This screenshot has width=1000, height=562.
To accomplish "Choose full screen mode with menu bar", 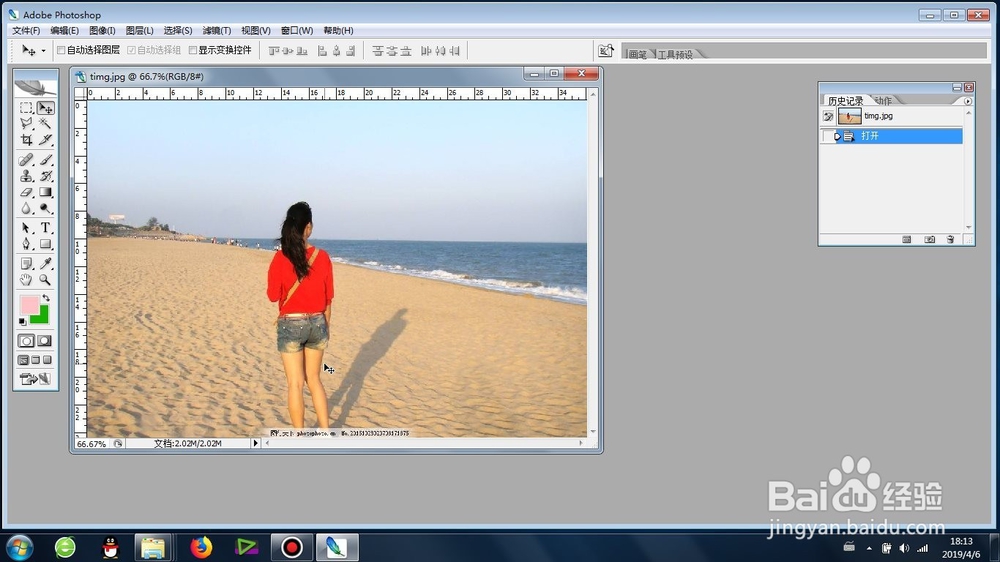I will click(36, 360).
